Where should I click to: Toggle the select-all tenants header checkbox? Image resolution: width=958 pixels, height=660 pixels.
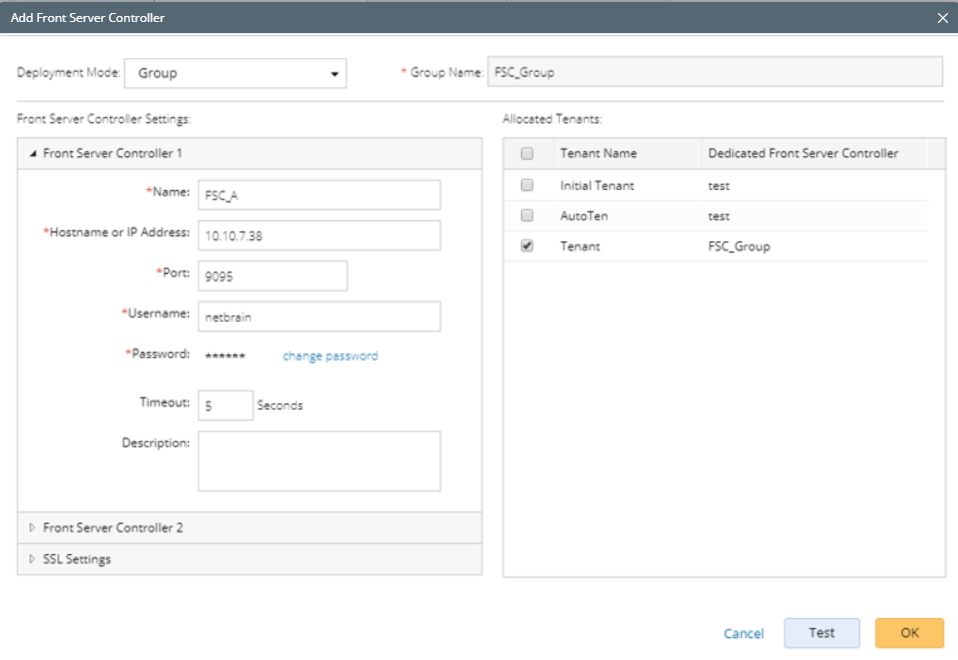528,154
